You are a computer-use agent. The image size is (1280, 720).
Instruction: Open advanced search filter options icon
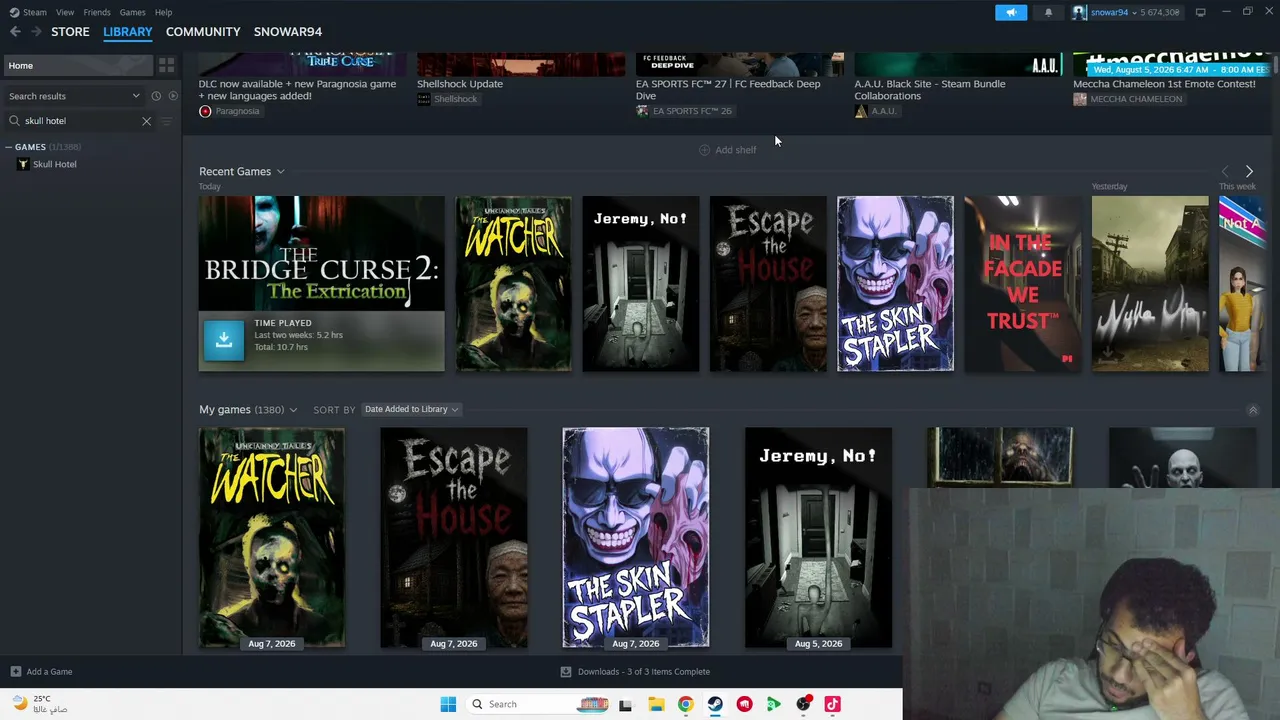click(166, 121)
